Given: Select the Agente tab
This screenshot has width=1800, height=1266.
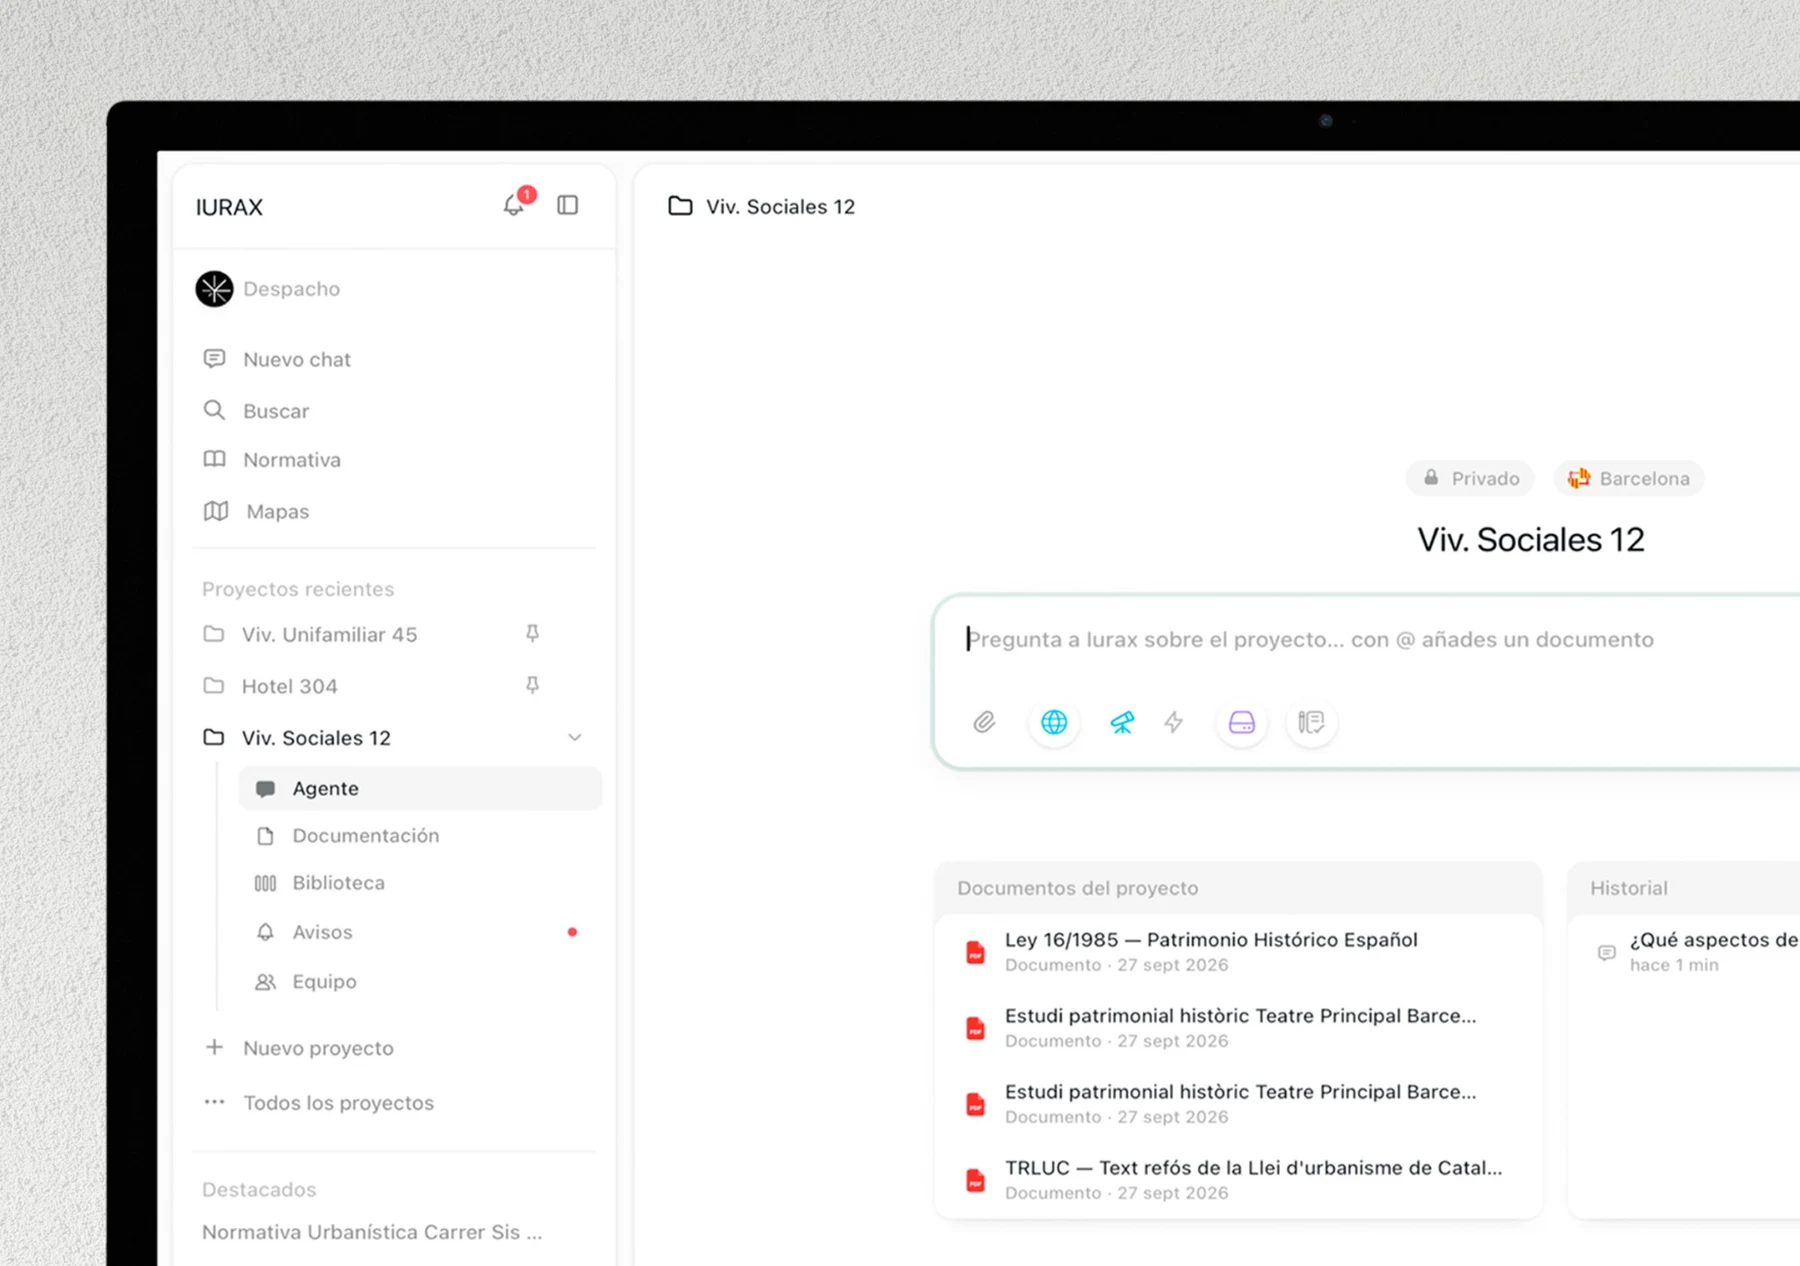Looking at the screenshot, I should click(x=420, y=789).
